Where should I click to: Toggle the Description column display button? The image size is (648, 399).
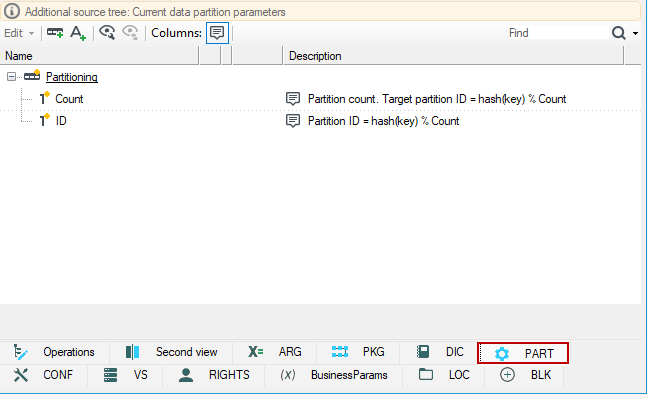[x=217, y=33]
